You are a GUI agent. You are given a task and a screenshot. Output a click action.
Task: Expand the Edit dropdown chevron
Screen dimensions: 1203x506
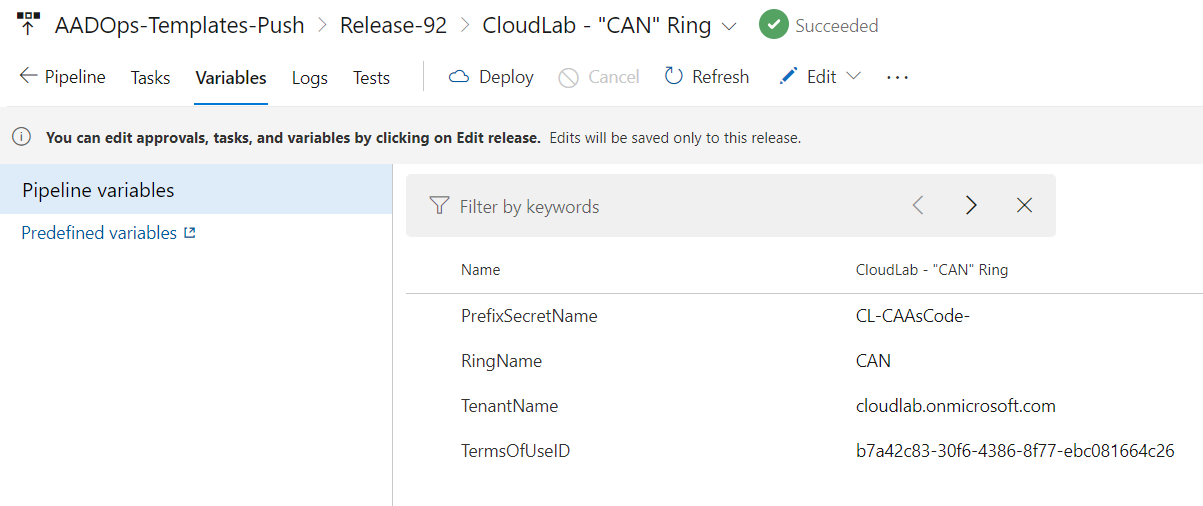click(853, 77)
